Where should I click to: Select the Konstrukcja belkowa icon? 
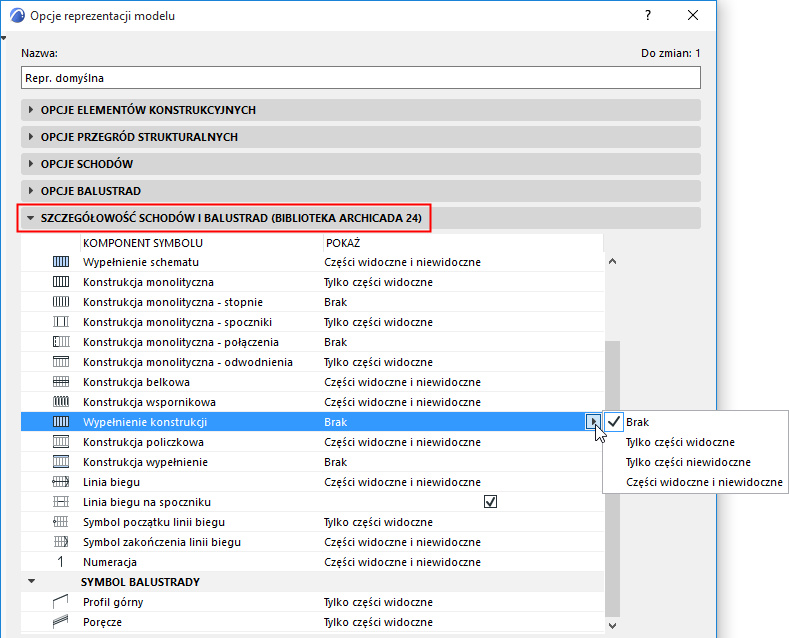pos(61,382)
